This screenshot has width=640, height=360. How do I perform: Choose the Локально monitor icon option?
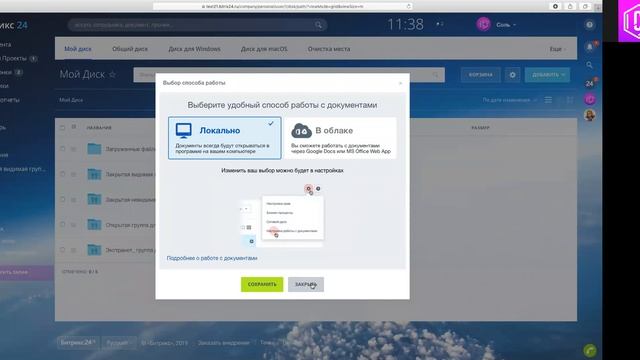point(224,138)
